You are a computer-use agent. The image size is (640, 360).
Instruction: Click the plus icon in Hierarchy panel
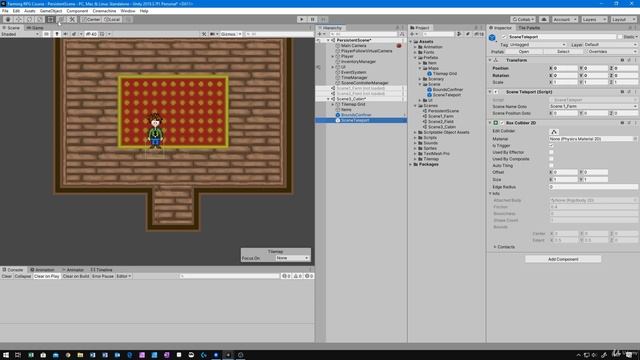tap(320, 34)
